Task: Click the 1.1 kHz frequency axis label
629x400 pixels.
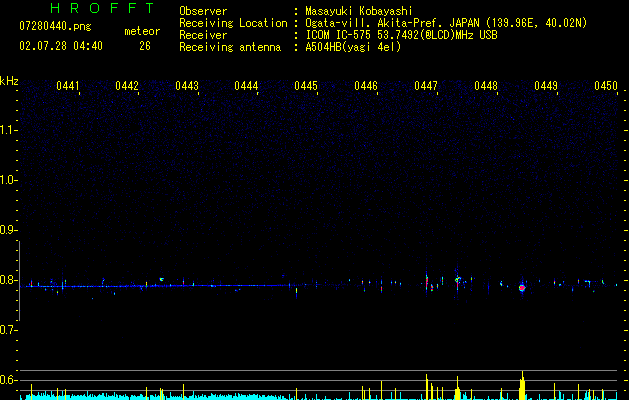Action: point(9,130)
